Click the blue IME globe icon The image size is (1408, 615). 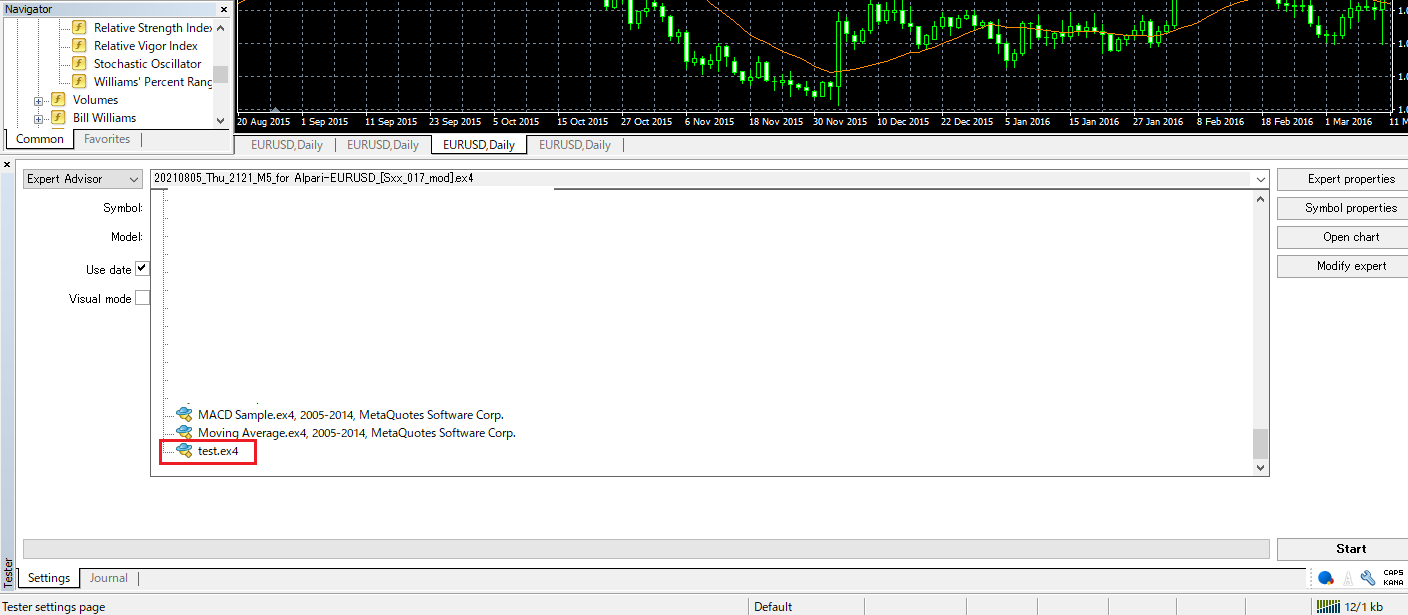(x=1326, y=578)
